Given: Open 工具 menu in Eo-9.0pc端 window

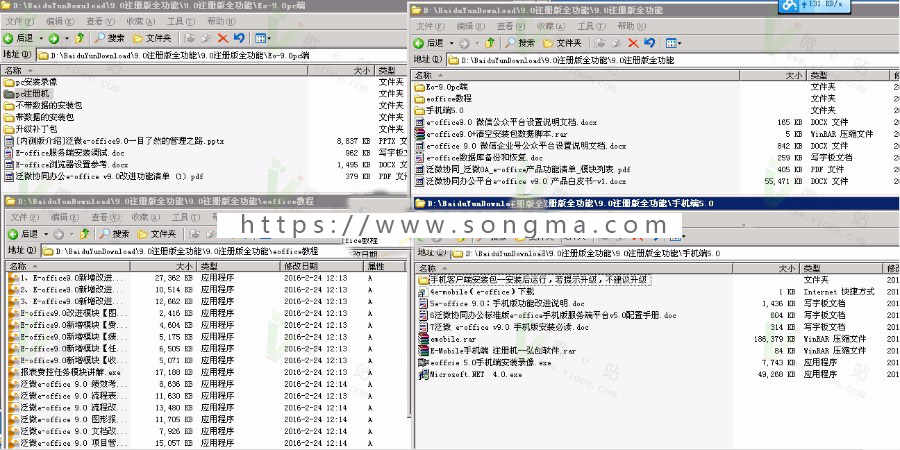Looking at the screenshot, I should tap(180, 21).
